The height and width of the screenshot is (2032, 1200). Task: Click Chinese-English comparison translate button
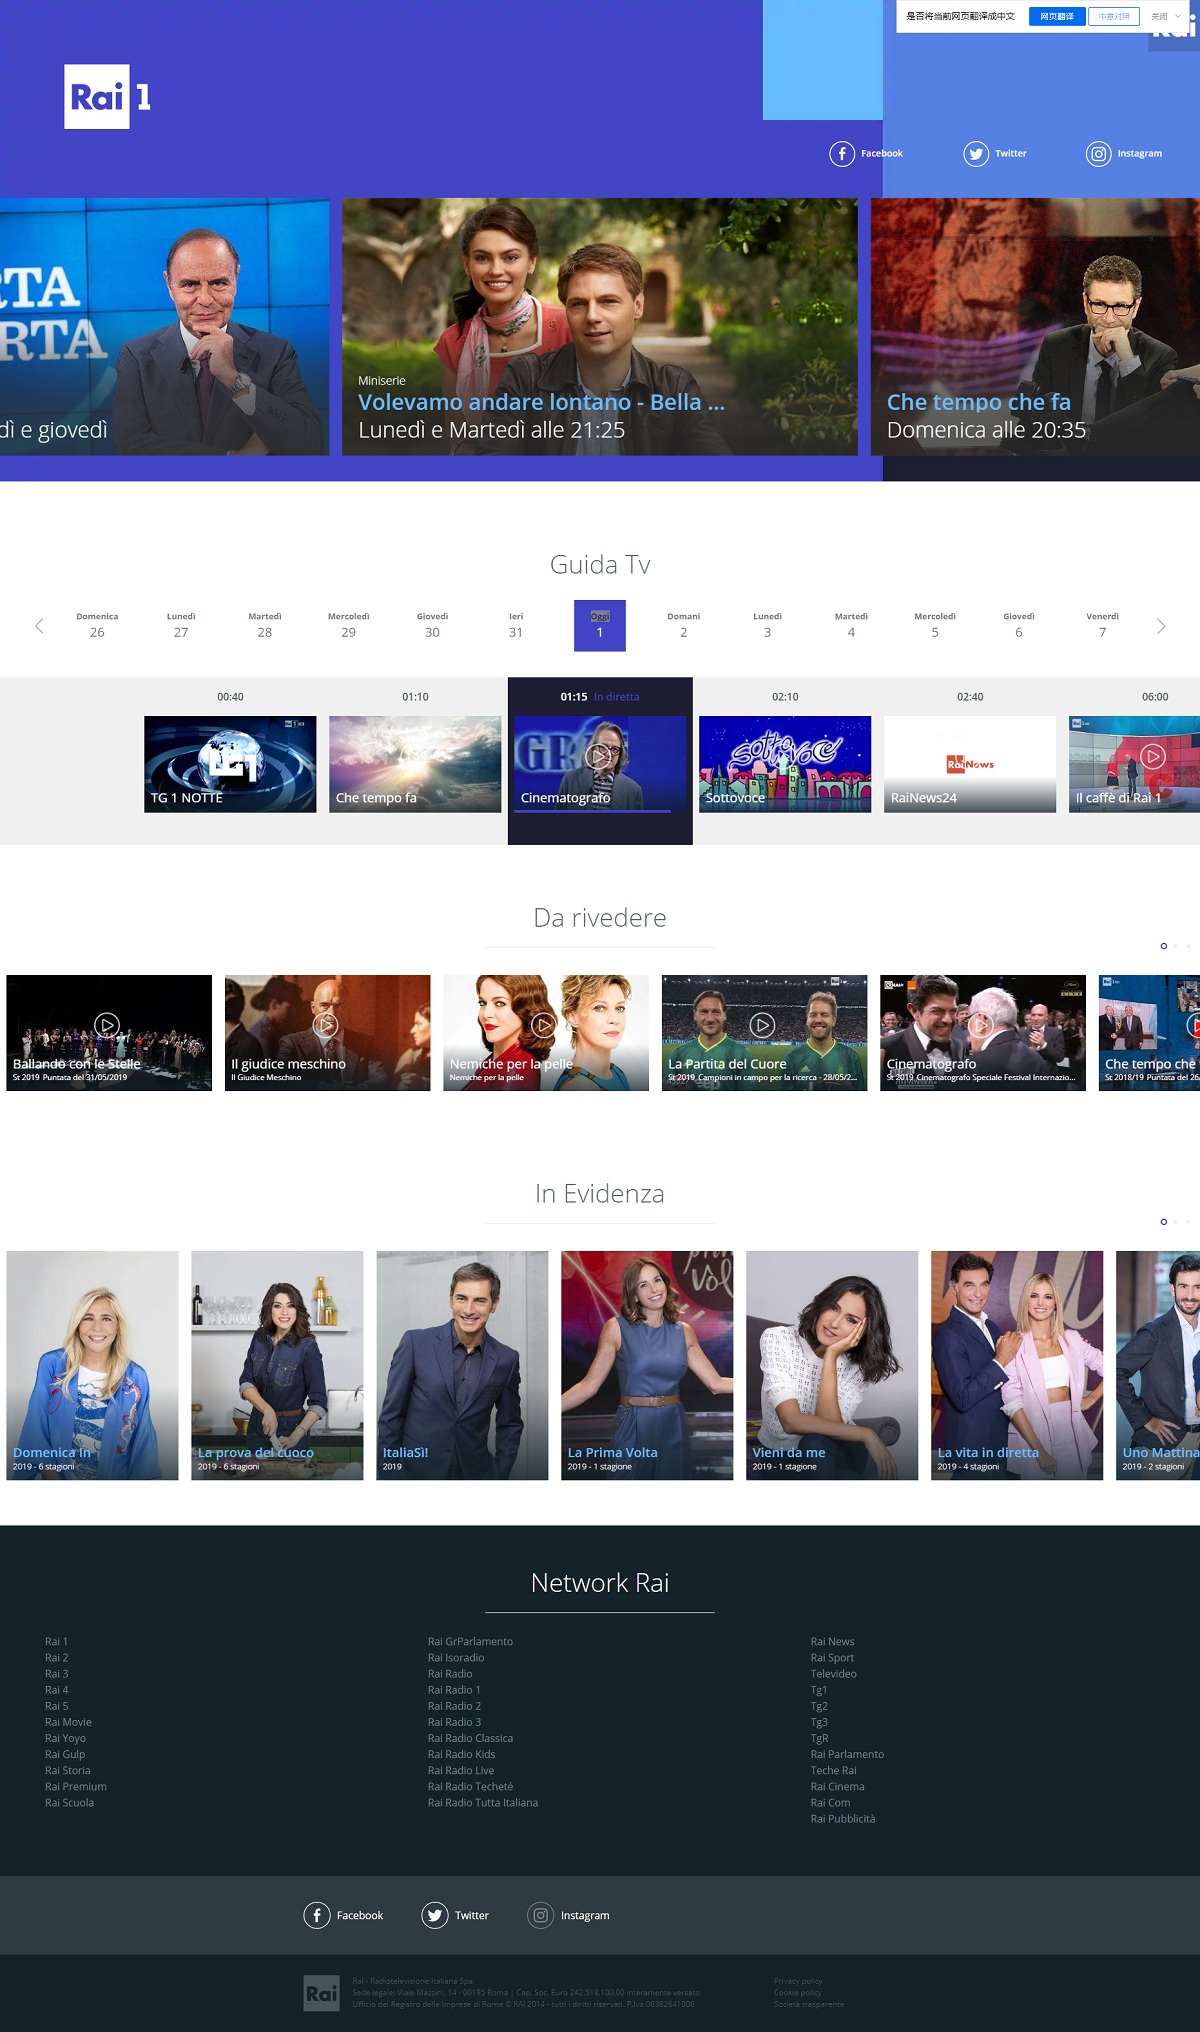click(1114, 16)
